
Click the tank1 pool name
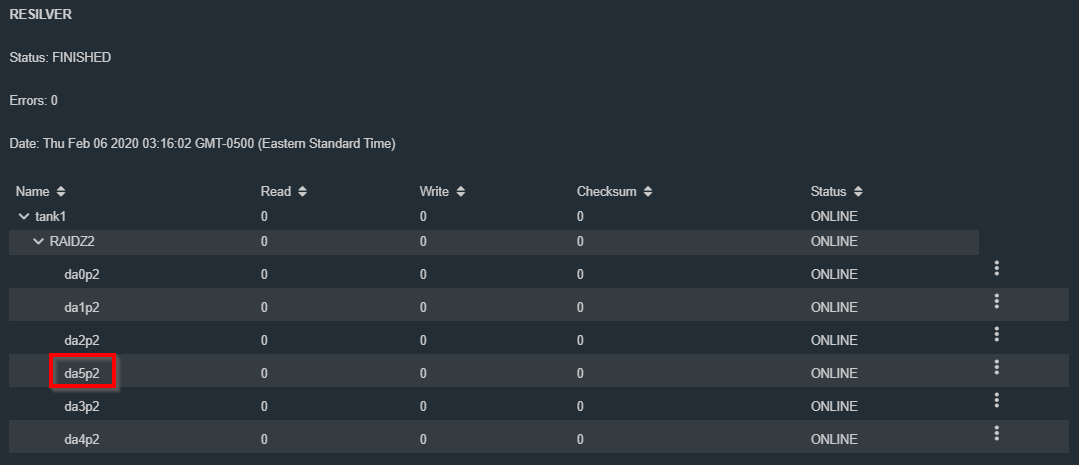(x=51, y=217)
